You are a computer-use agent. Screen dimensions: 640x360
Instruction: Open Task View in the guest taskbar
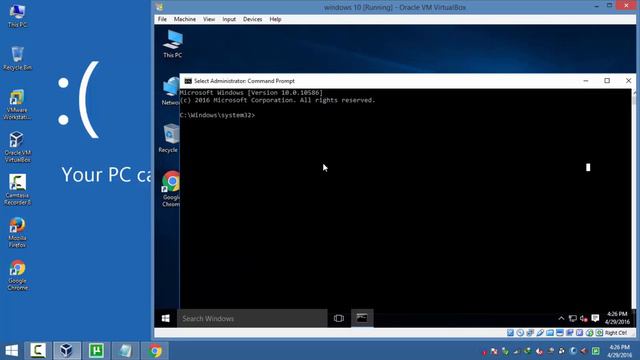338,318
